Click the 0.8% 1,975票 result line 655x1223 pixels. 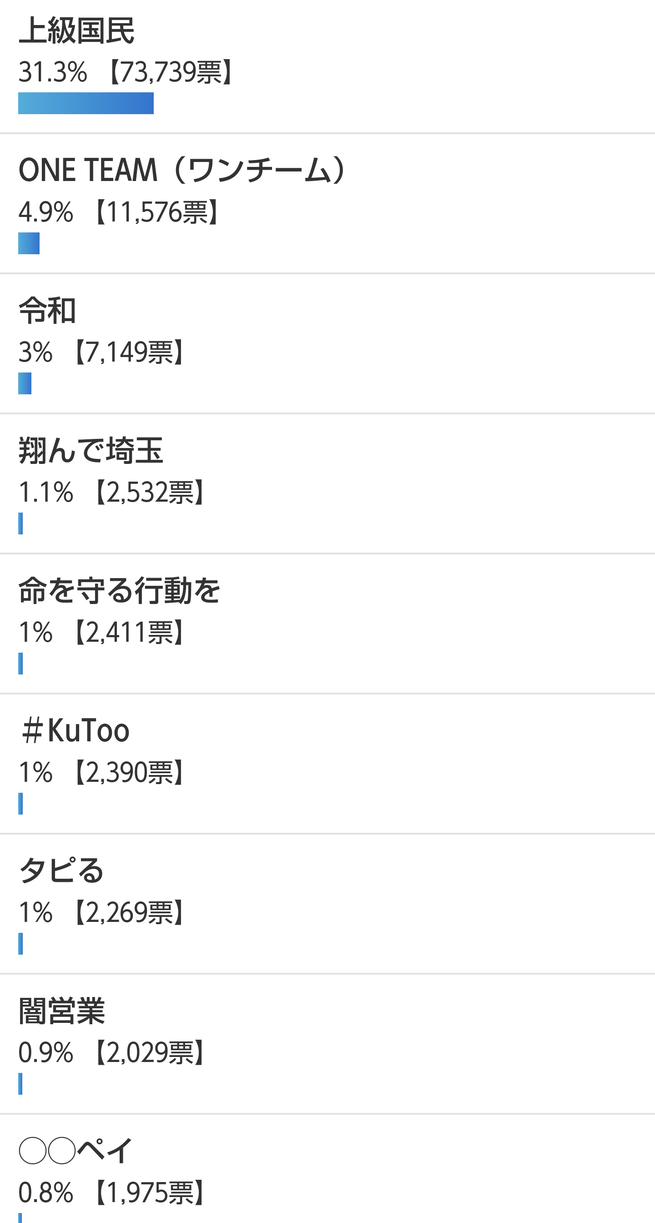point(112,1193)
